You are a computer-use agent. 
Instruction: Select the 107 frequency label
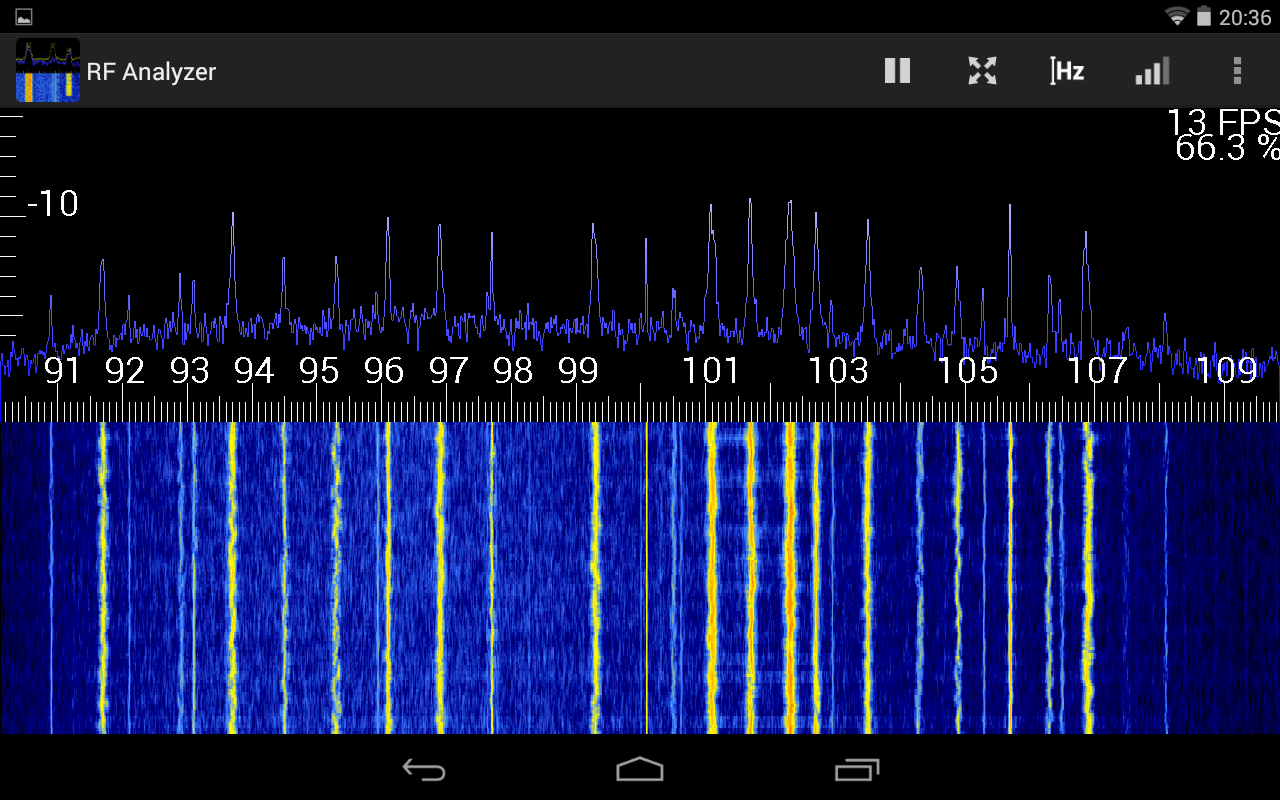click(1097, 371)
